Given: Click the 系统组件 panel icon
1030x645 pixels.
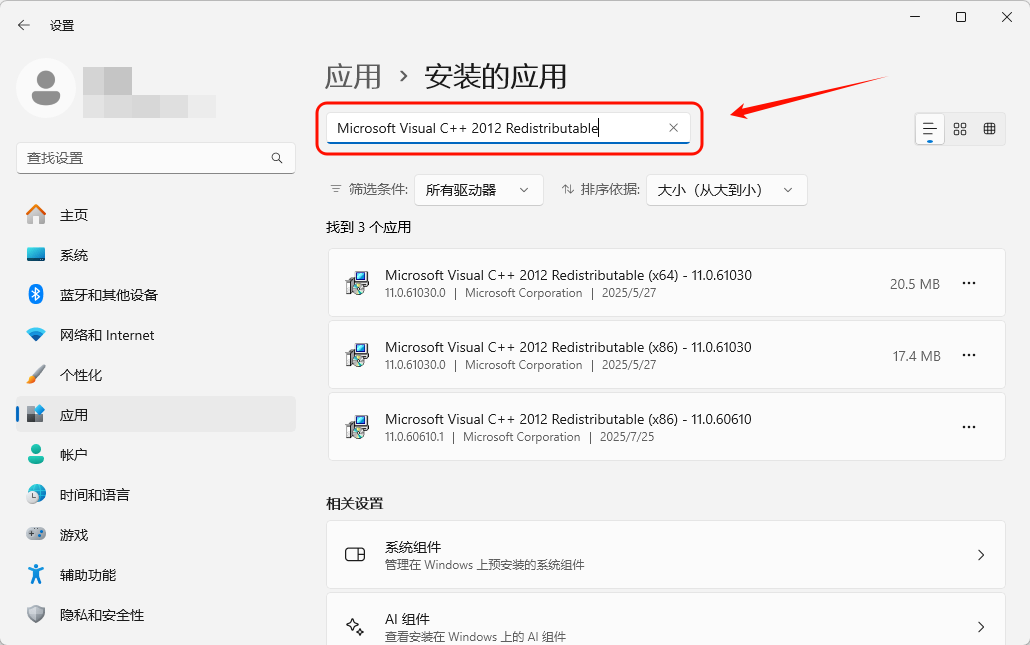Looking at the screenshot, I should 355,554.
